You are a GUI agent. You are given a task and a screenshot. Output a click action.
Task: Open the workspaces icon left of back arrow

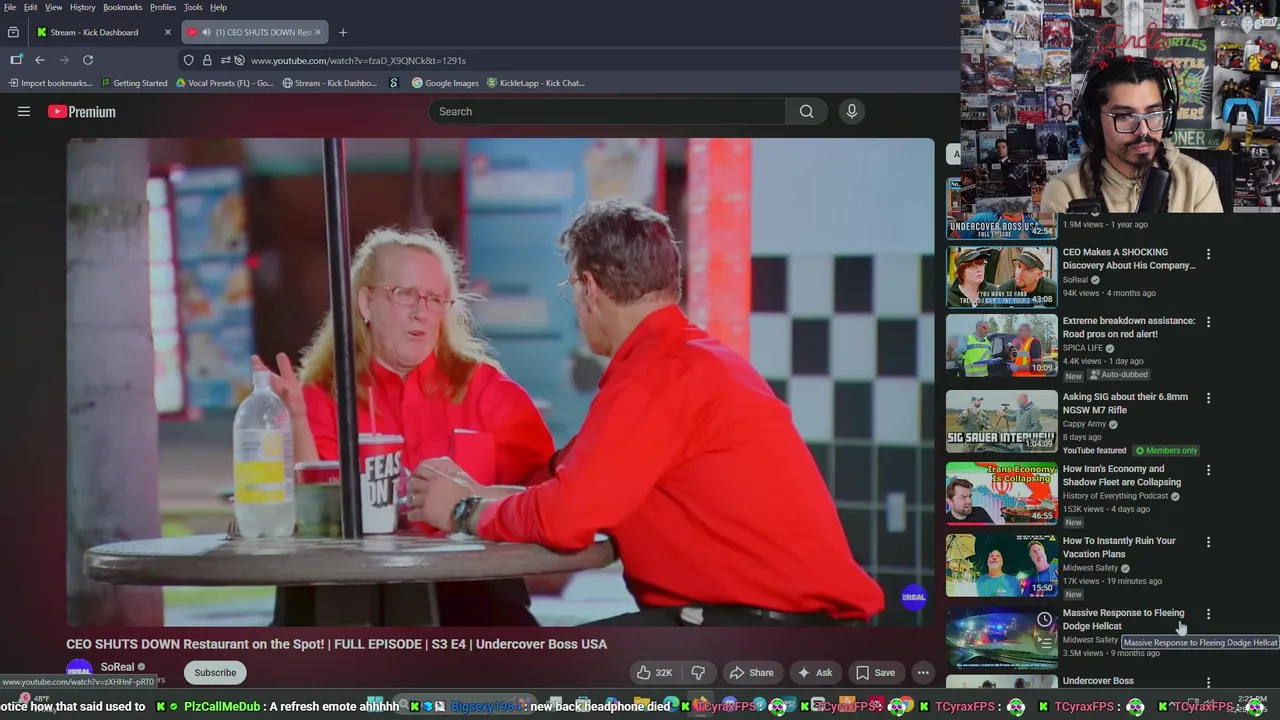[16, 60]
